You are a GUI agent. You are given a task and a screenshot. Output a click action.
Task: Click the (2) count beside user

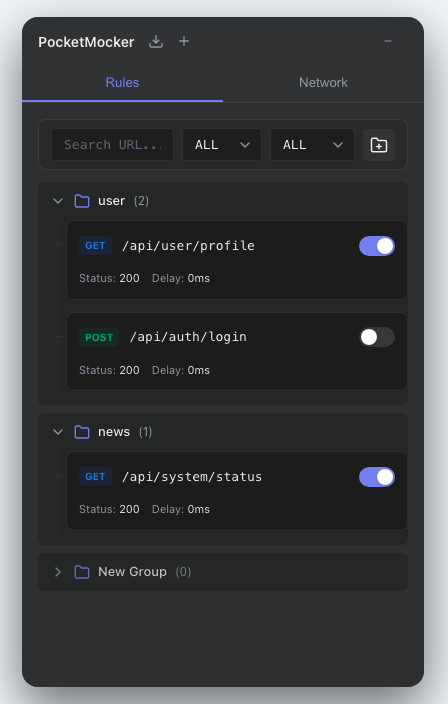click(141, 201)
